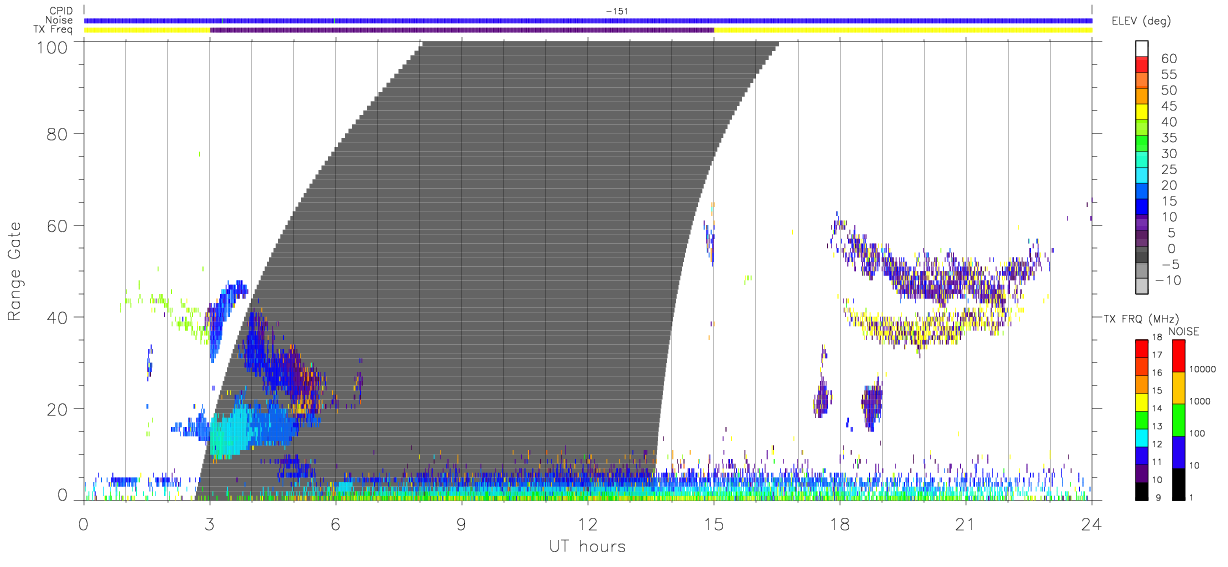Click the 12 tick on UT hours axis
Viewport: 1228px width, 567px height.
tap(588, 524)
